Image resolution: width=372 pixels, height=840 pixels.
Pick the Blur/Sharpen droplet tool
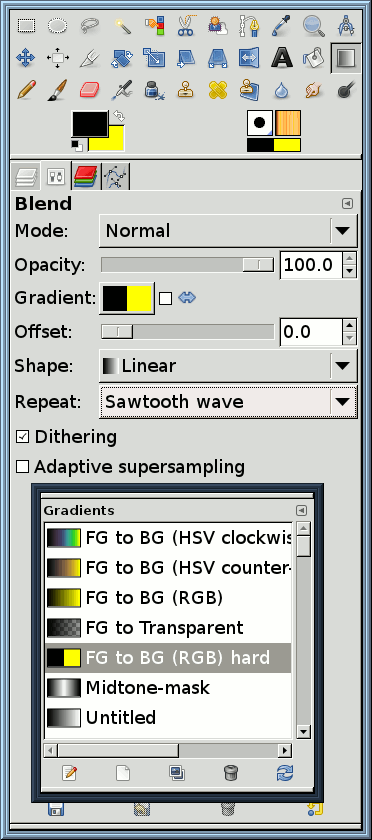(x=281, y=90)
